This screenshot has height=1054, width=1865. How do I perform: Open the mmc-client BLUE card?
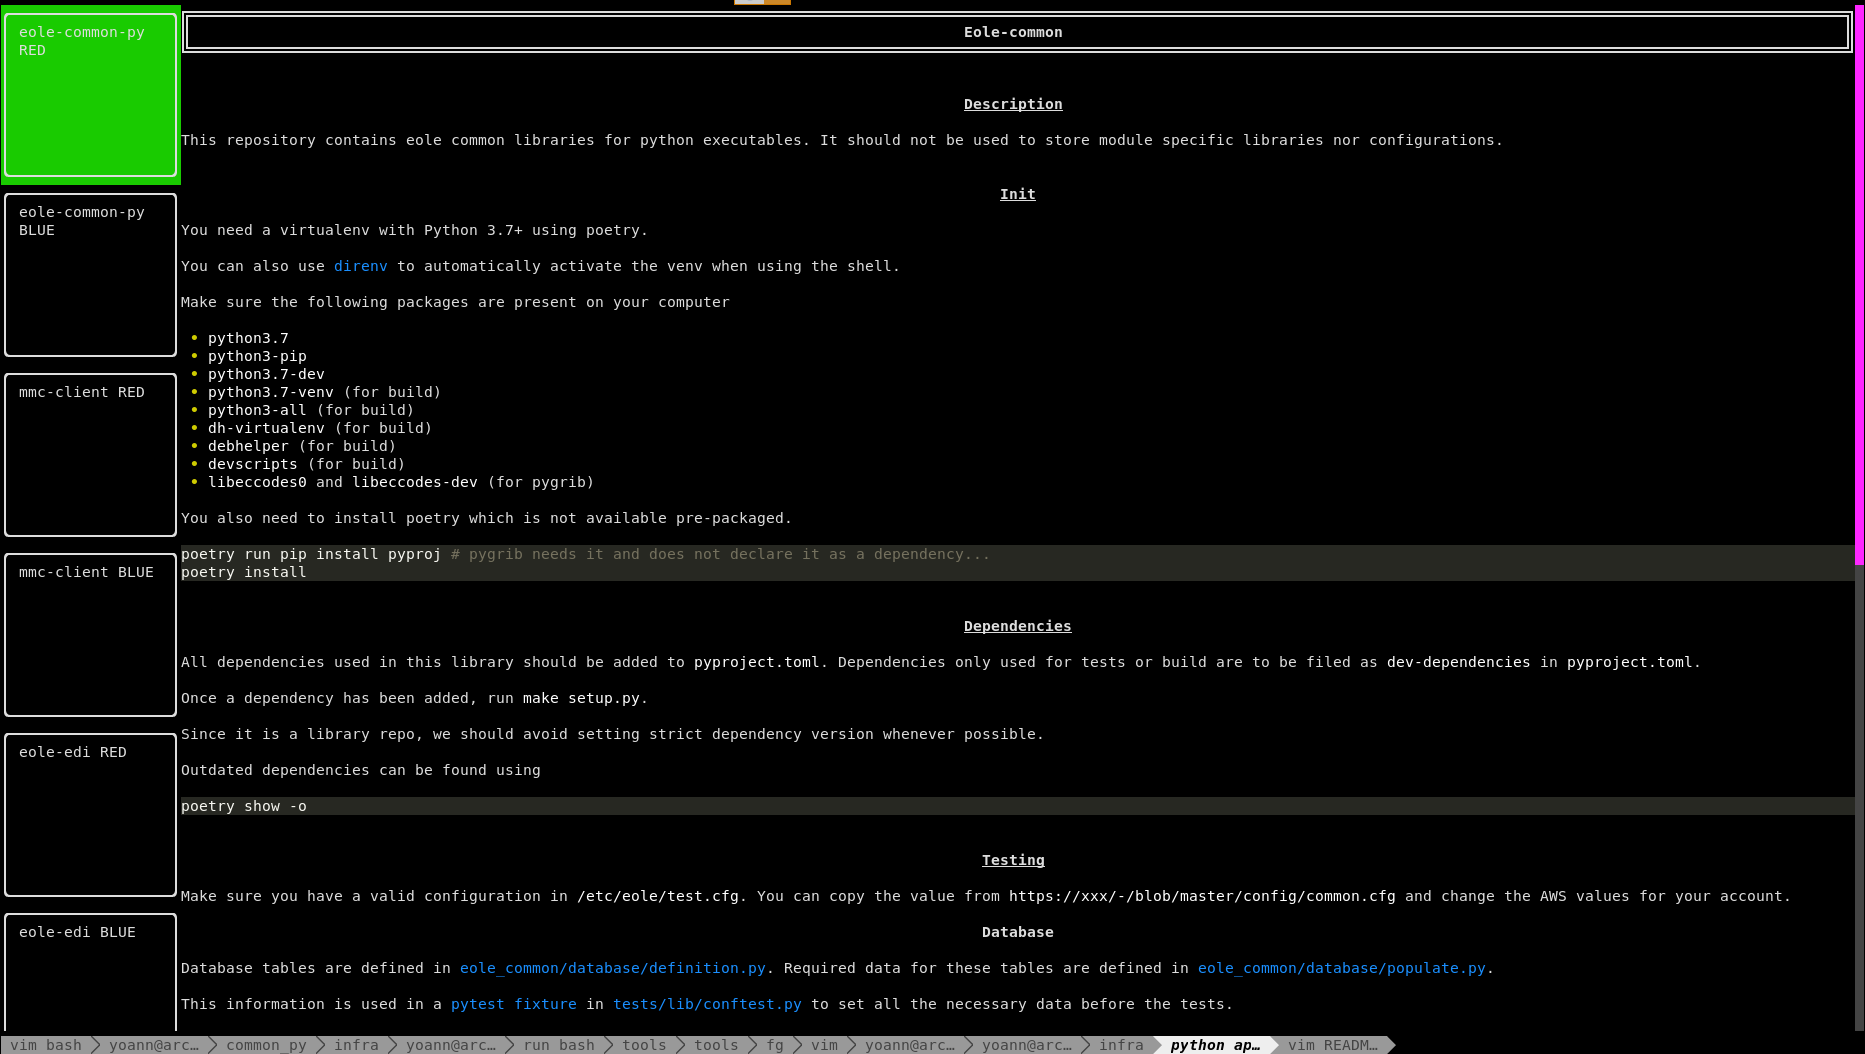click(90, 635)
